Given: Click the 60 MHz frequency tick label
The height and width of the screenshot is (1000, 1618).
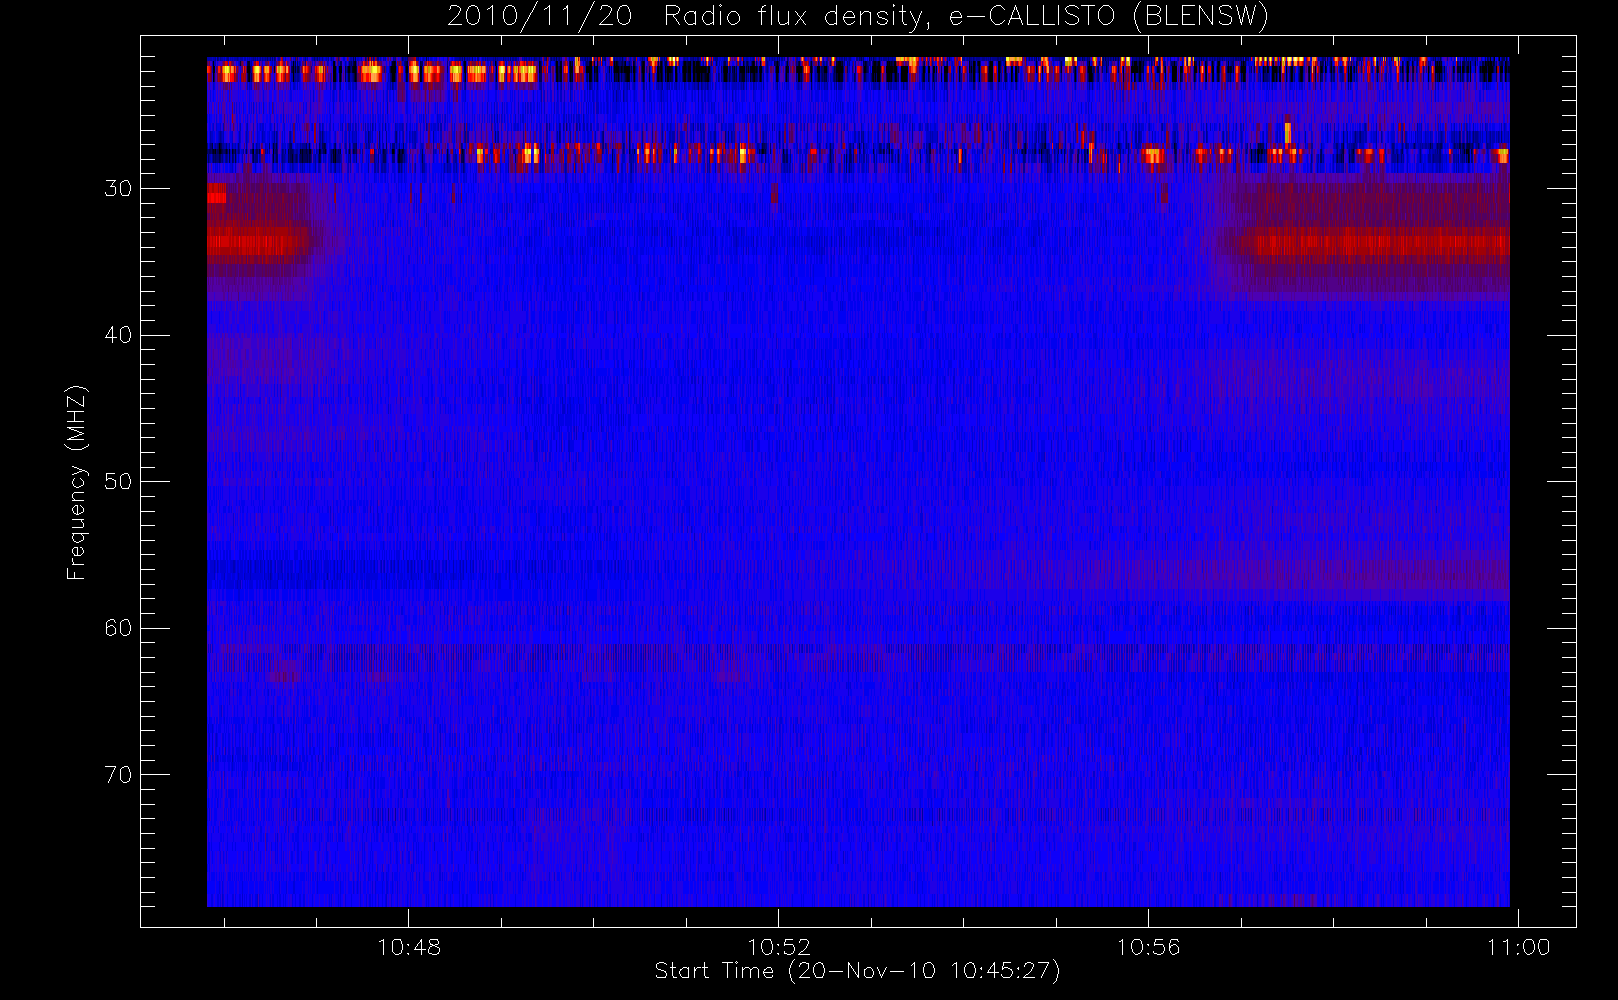Looking at the screenshot, I should [x=118, y=628].
